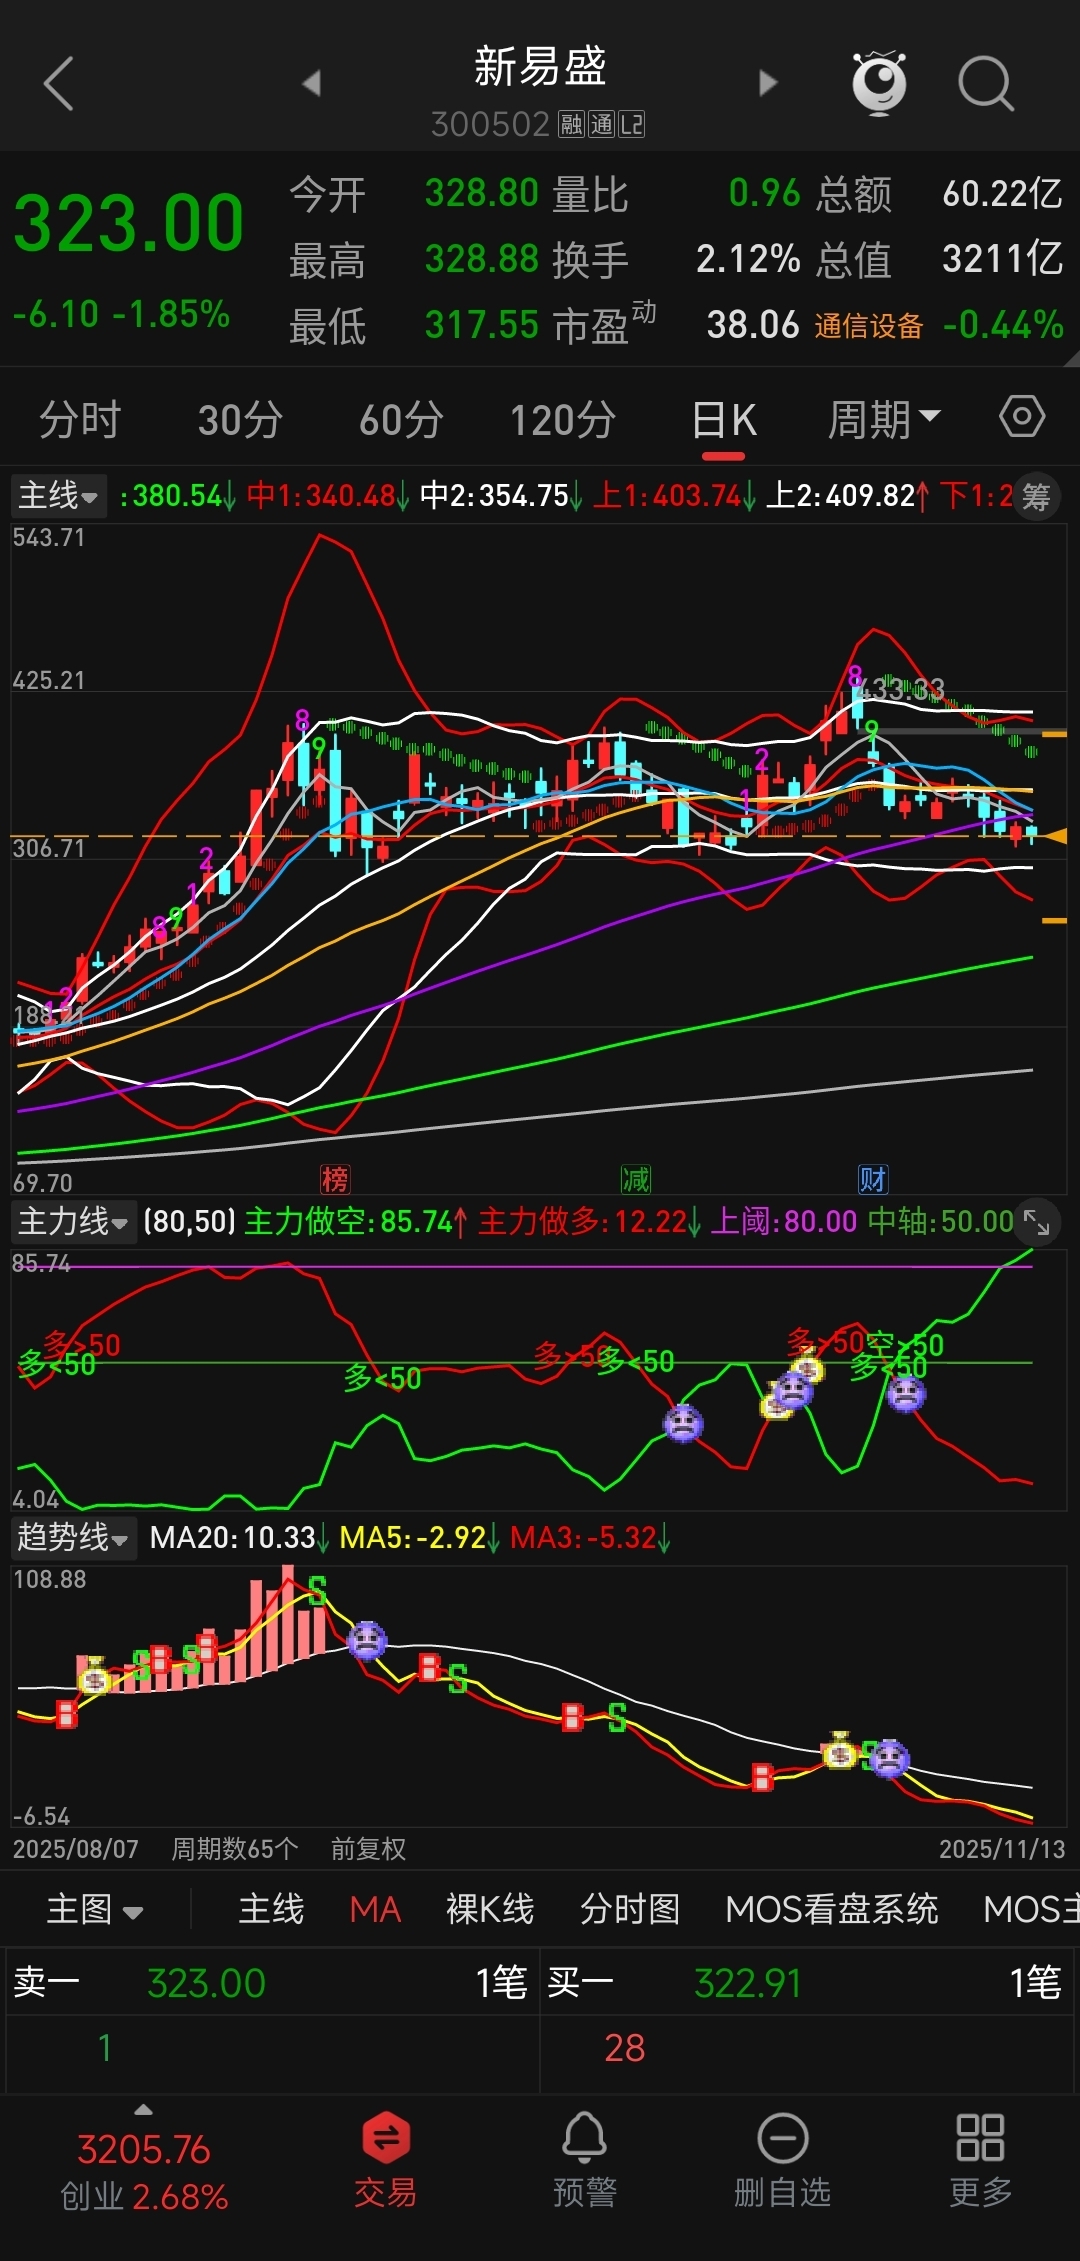Tap the 最低 317.55 value
The image size is (1080, 2261).
pos(482,325)
